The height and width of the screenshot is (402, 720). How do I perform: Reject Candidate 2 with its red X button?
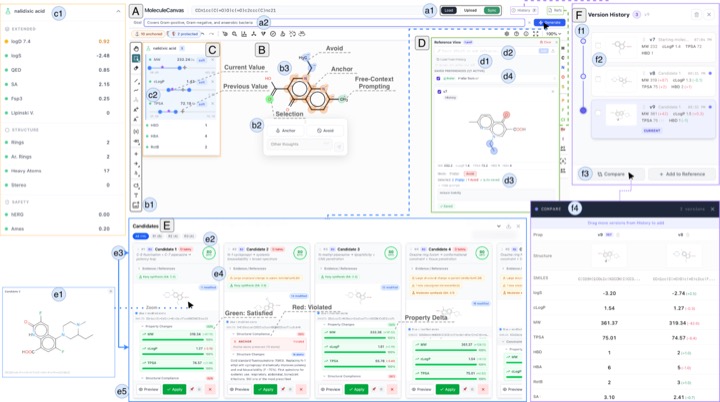(x=301, y=389)
